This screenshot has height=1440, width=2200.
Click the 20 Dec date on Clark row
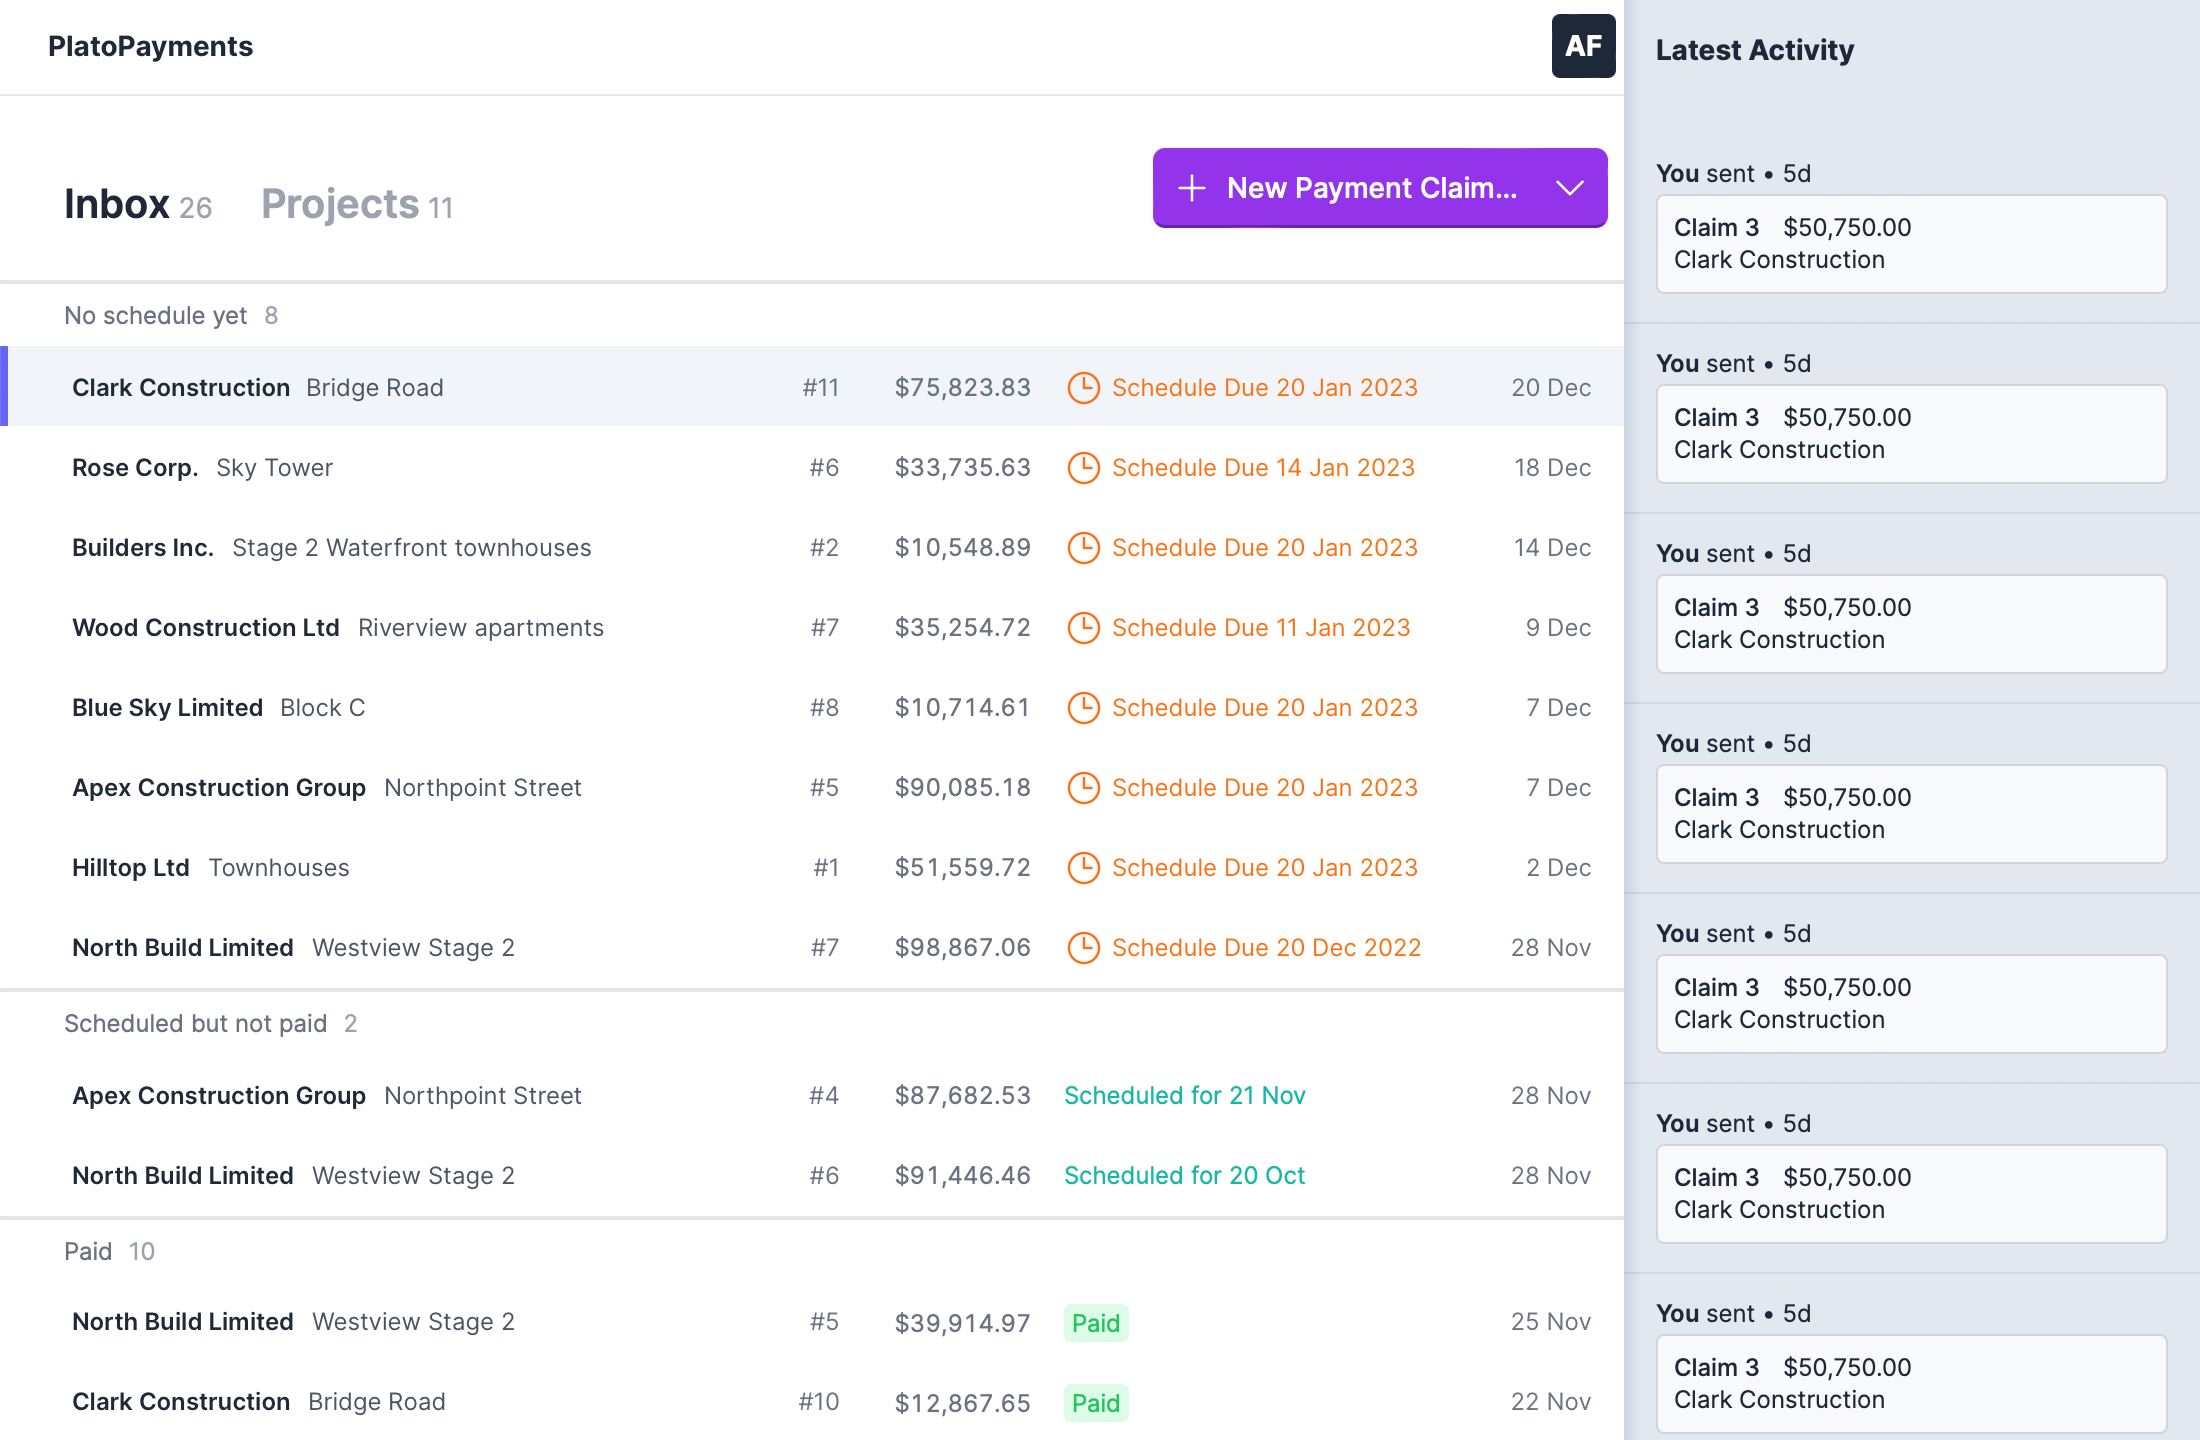[1551, 388]
